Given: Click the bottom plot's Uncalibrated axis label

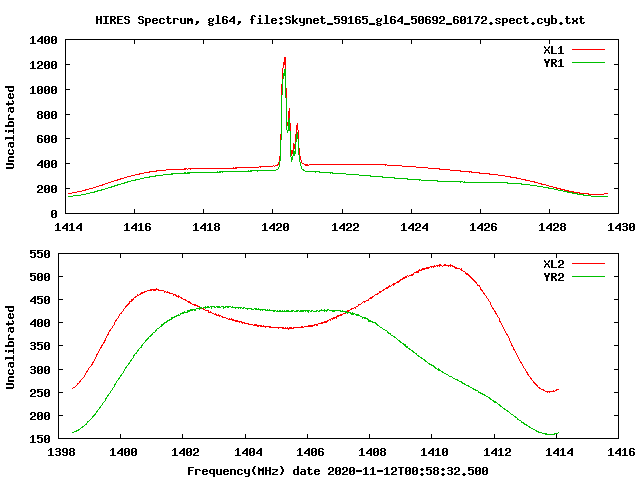Looking at the screenshot, I should point(10,347).
